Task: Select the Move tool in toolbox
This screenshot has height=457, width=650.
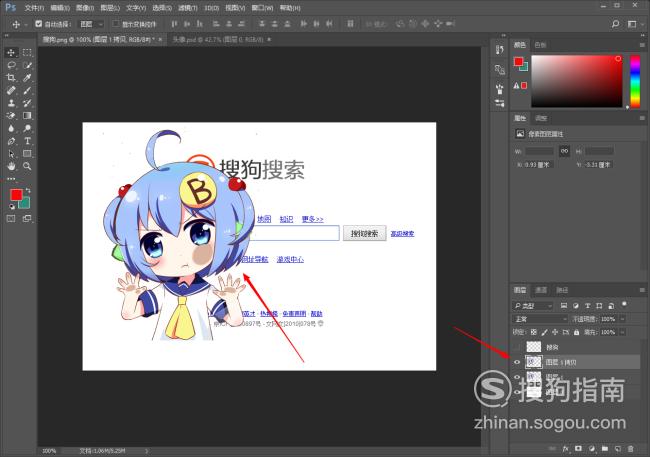Action: tap(11, 52)
